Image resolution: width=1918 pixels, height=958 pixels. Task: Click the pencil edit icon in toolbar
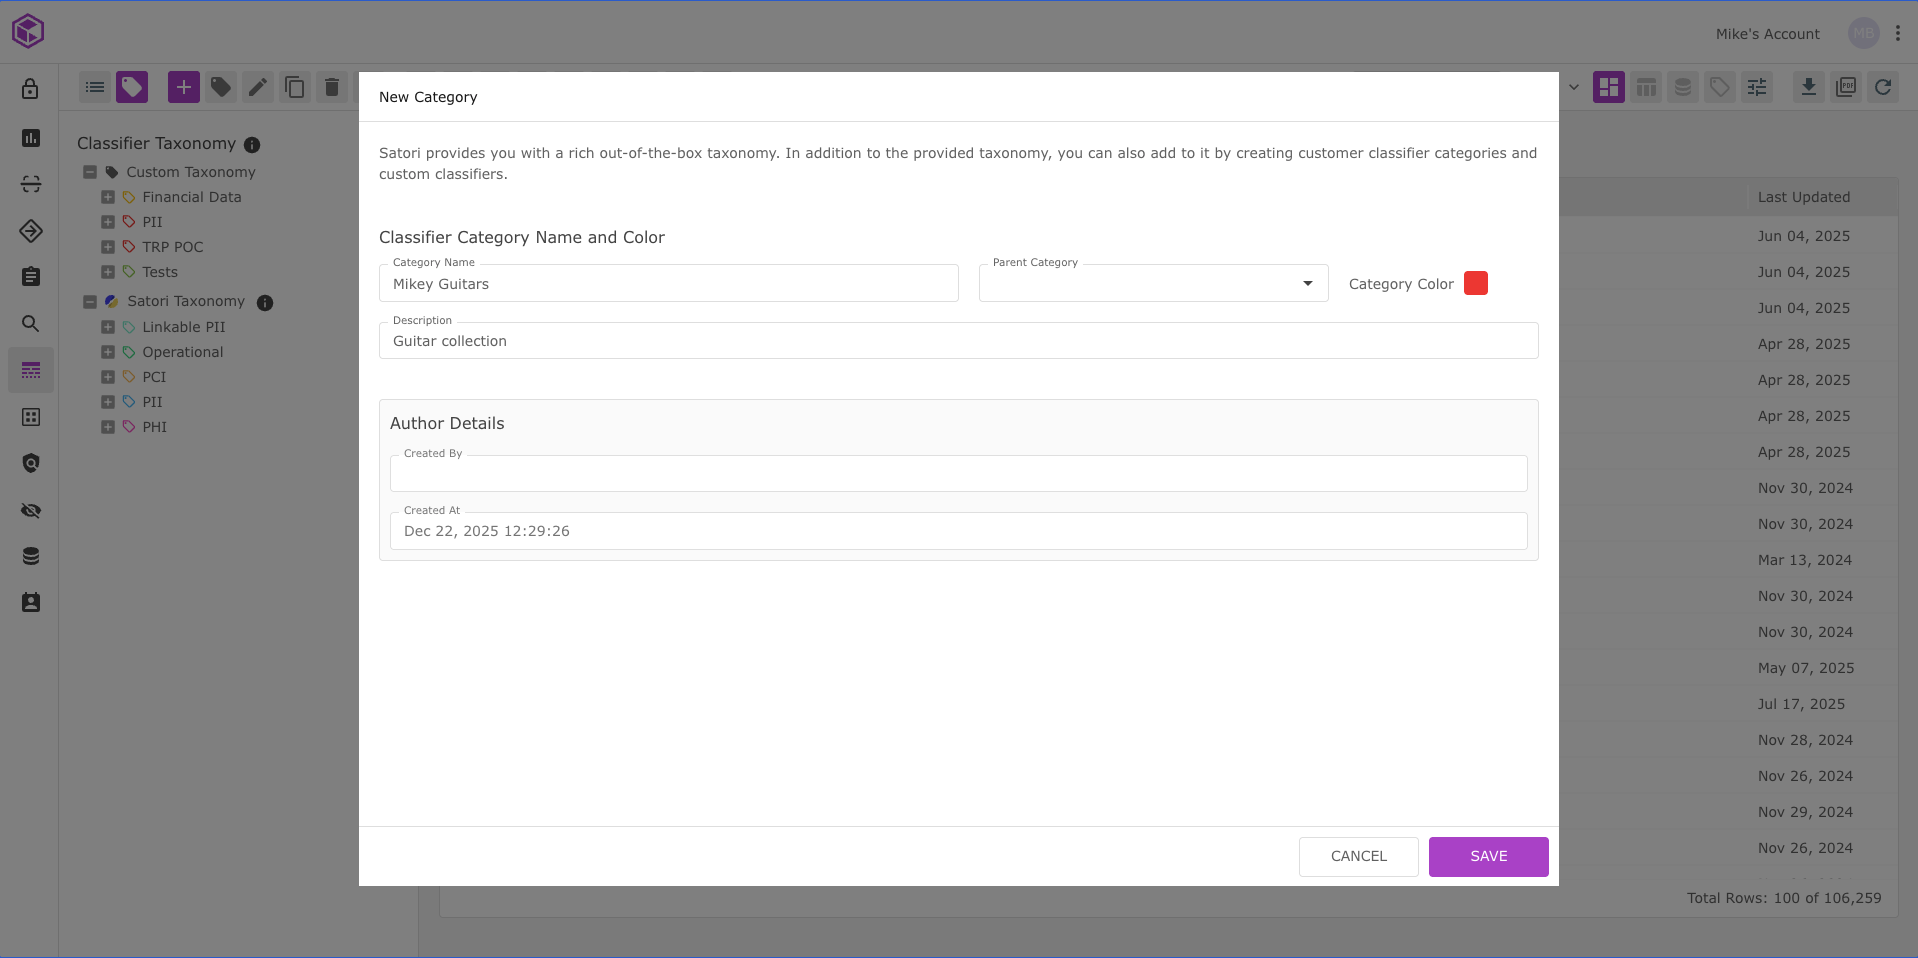coord(258,88)
